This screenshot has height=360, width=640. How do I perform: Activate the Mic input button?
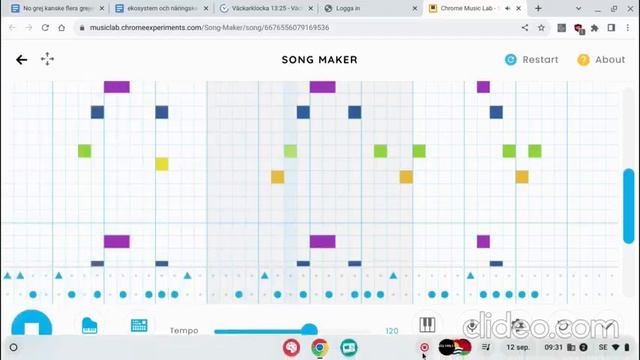[x=472, y=325]
